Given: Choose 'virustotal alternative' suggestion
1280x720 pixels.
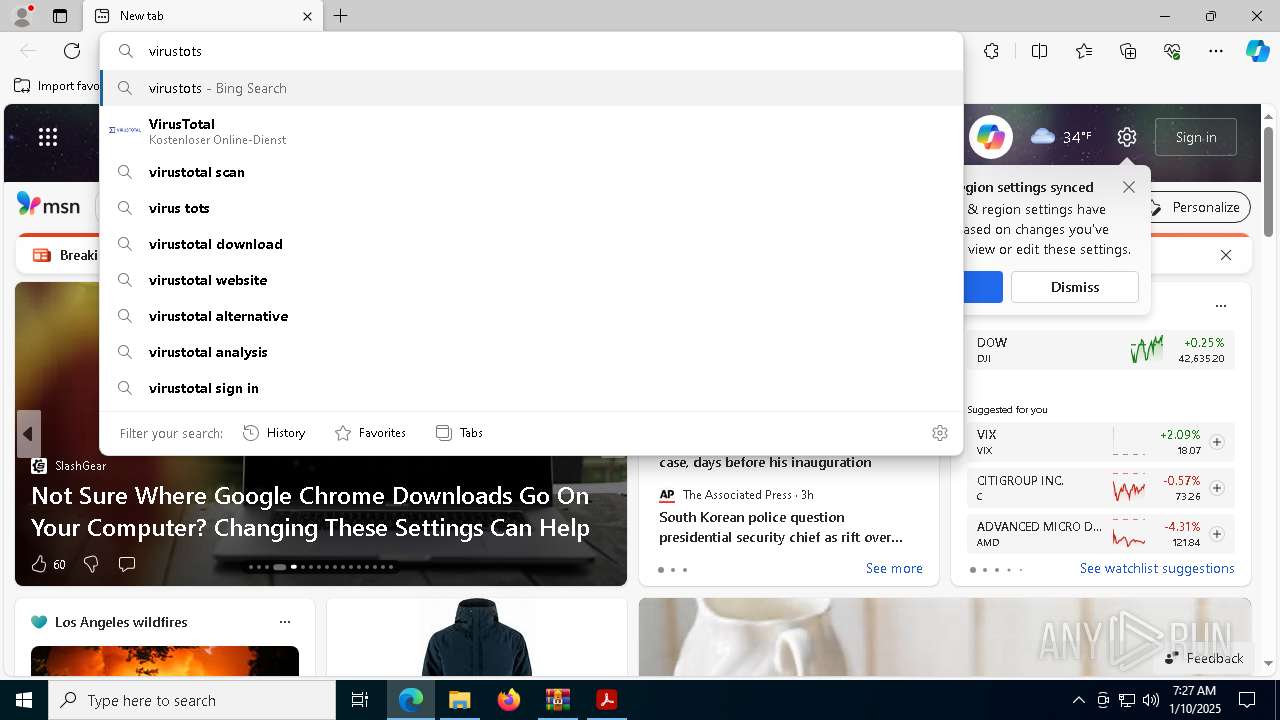Looking at the screenshot, I should point(532,316).
